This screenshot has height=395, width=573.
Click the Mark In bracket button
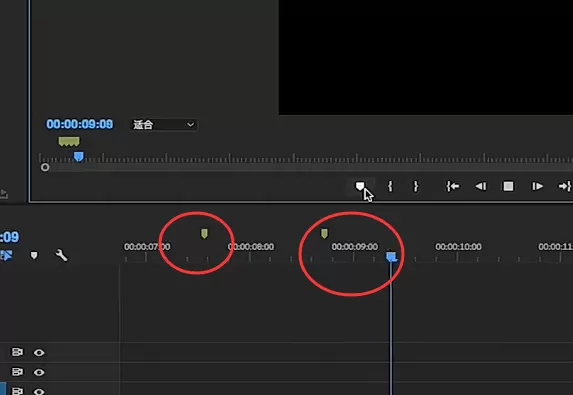pyautogui.click(x=390, y=186)
